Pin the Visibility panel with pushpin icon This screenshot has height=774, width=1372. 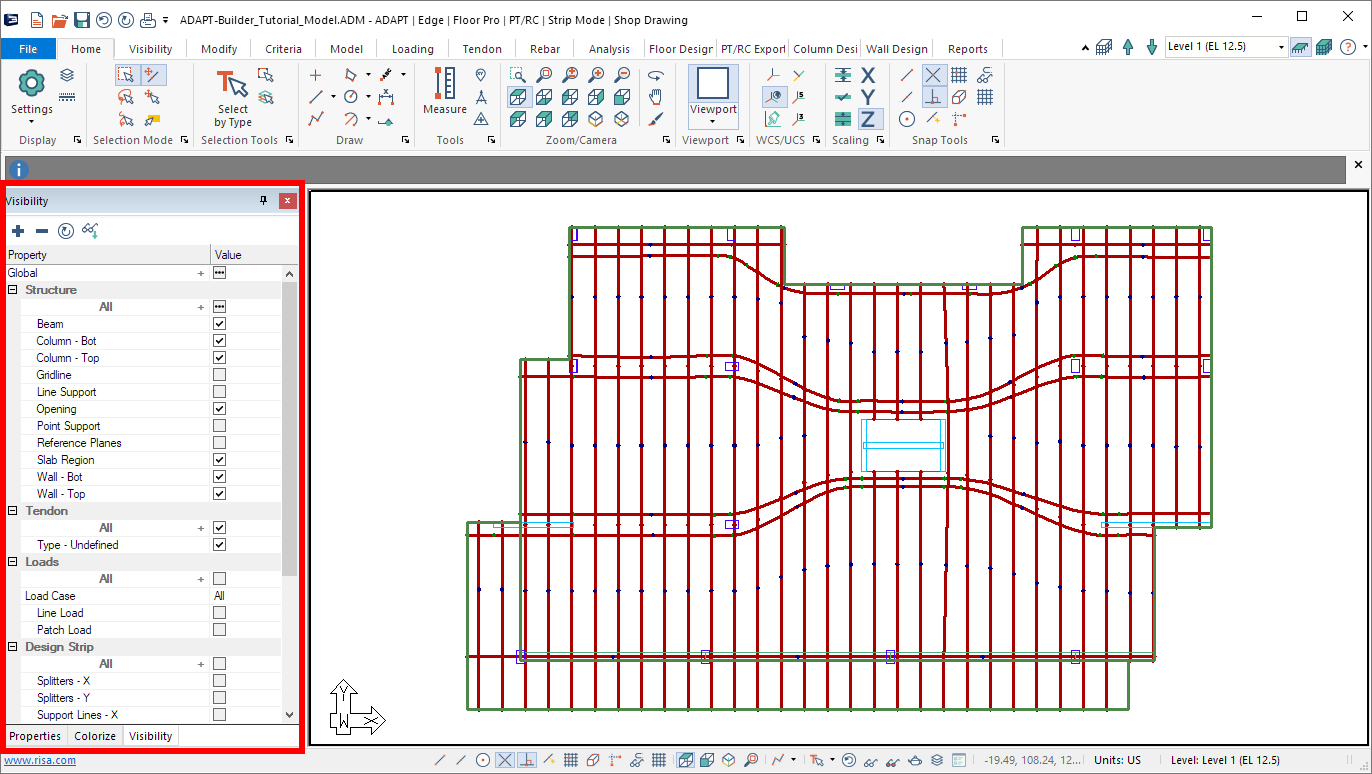264,201
